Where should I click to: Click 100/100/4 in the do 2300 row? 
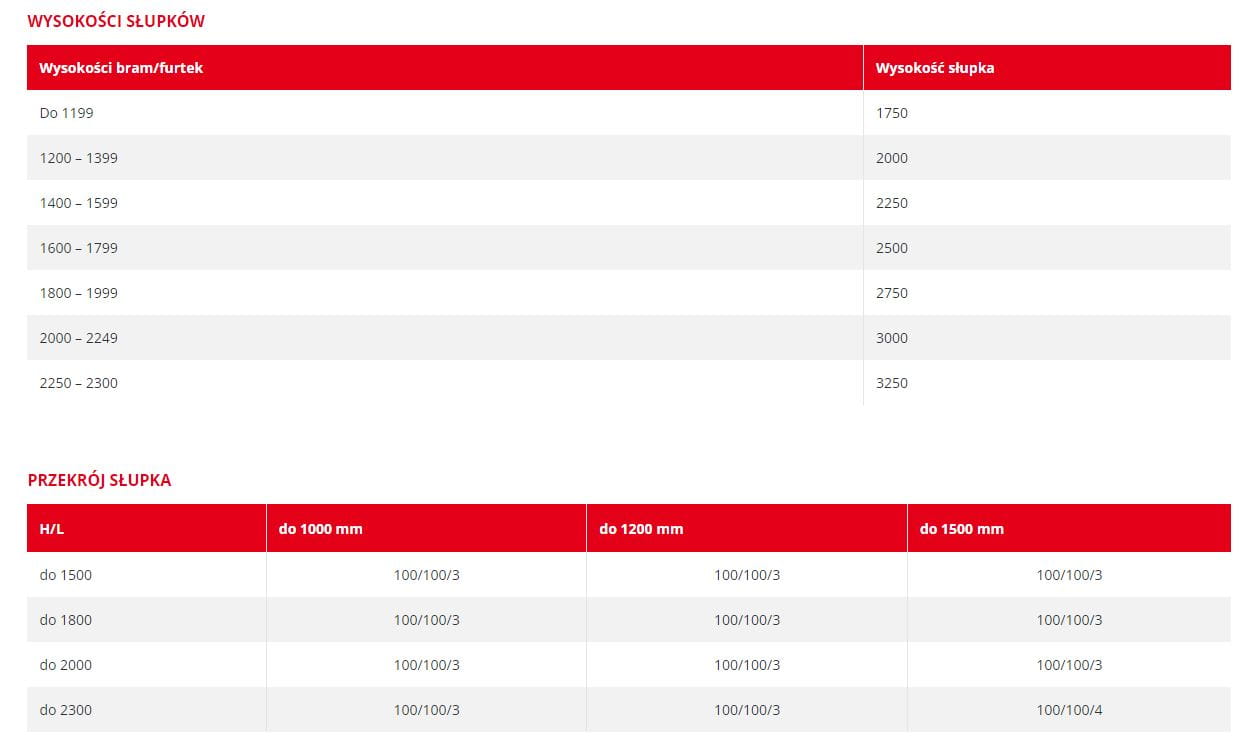pyautogui.click(x=1069, y=710)
